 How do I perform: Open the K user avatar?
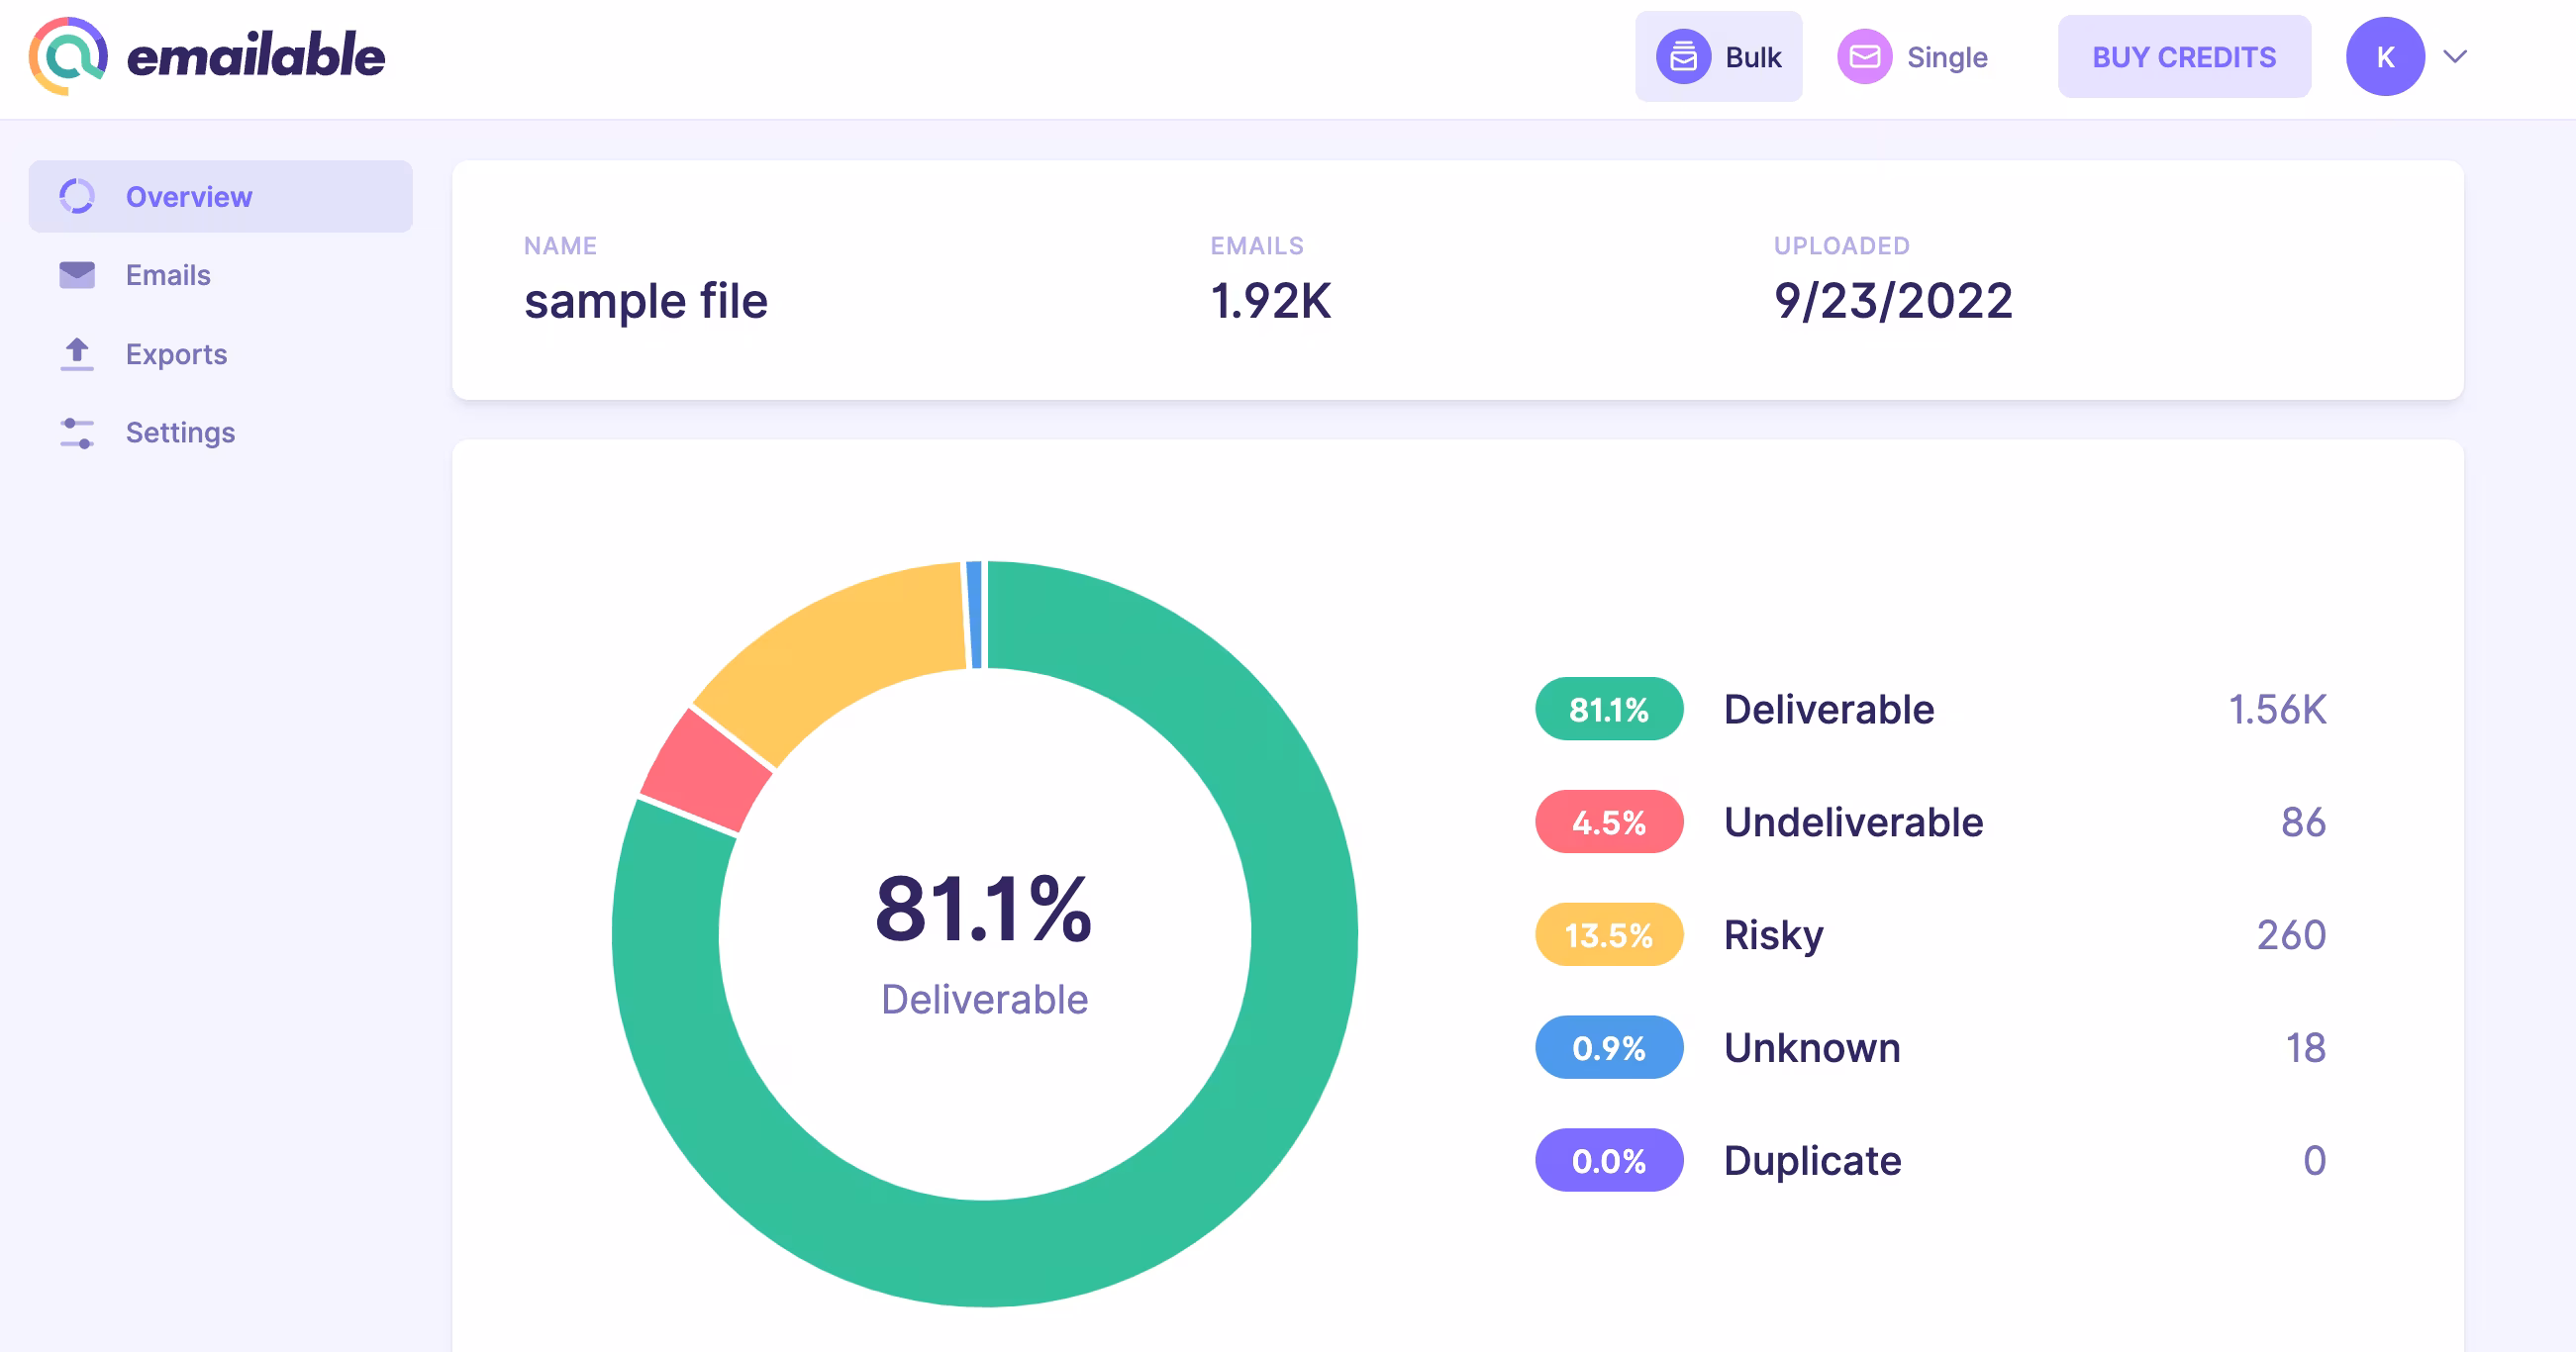(x=2384, y=57)
